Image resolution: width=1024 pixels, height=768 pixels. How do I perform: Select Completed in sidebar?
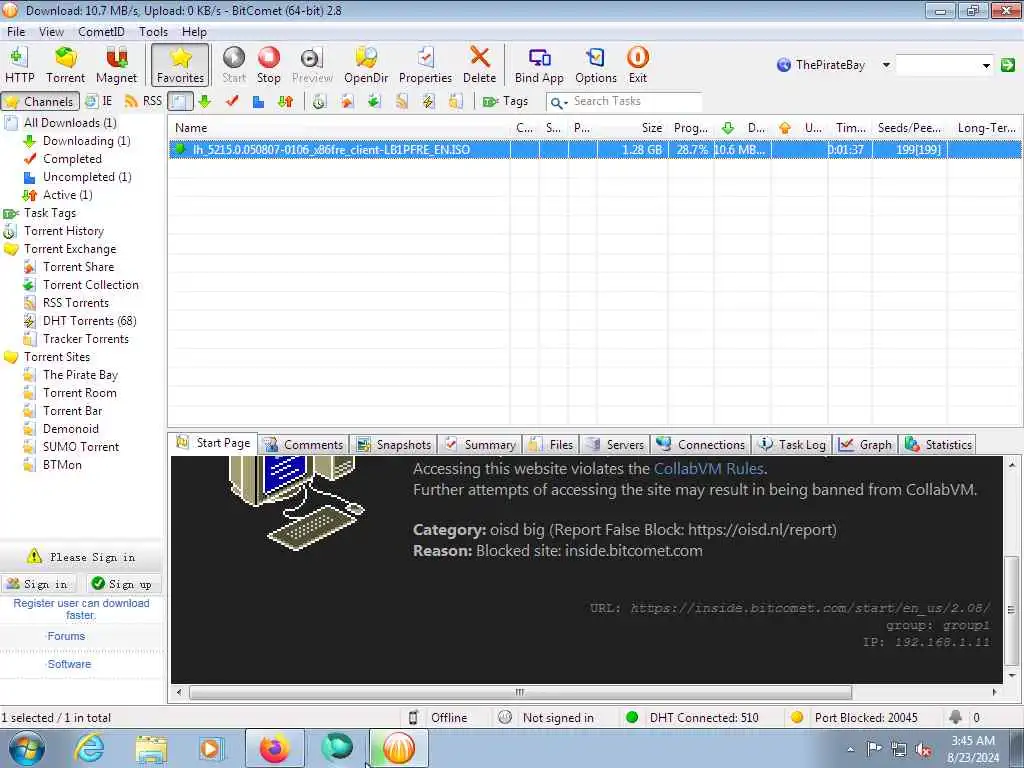[72, 159]
